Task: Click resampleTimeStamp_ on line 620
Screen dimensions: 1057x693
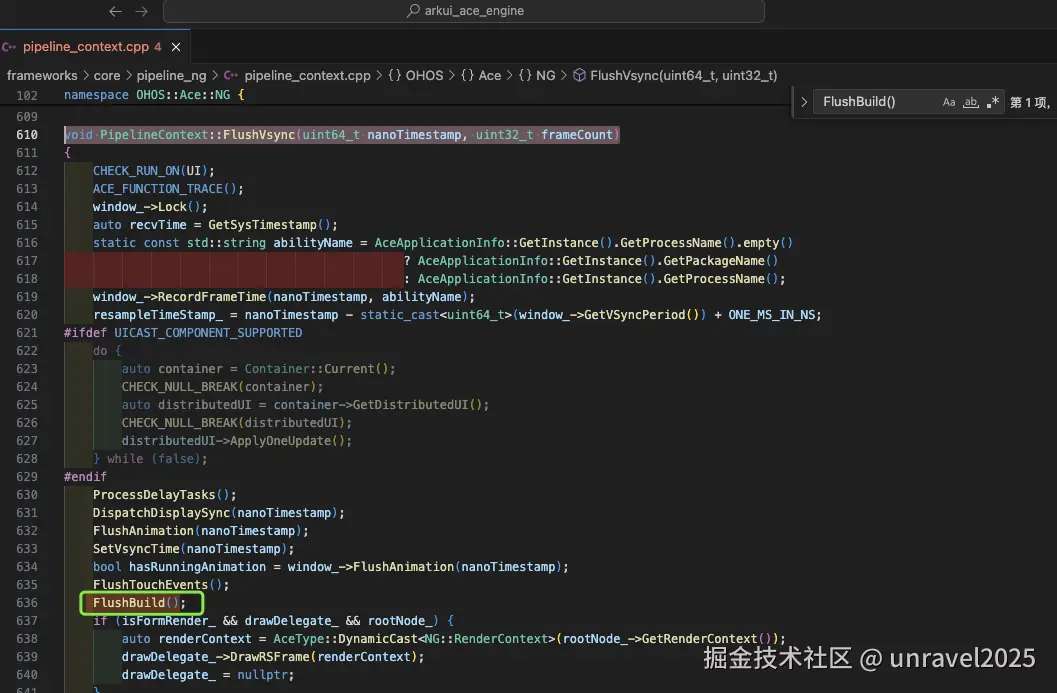Action: [158, 315]
